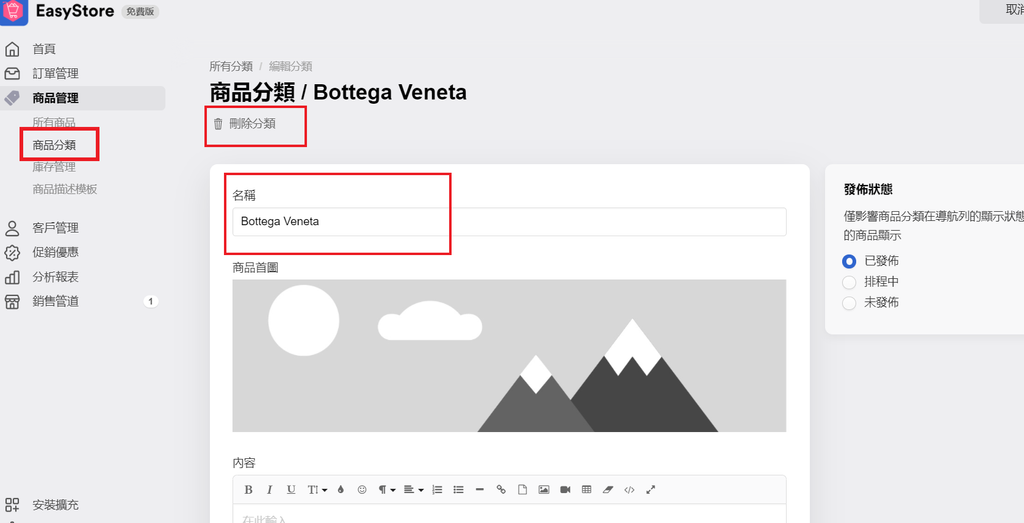
Task: Click the text color droplet icon
Action: click(x=340, y=490)
